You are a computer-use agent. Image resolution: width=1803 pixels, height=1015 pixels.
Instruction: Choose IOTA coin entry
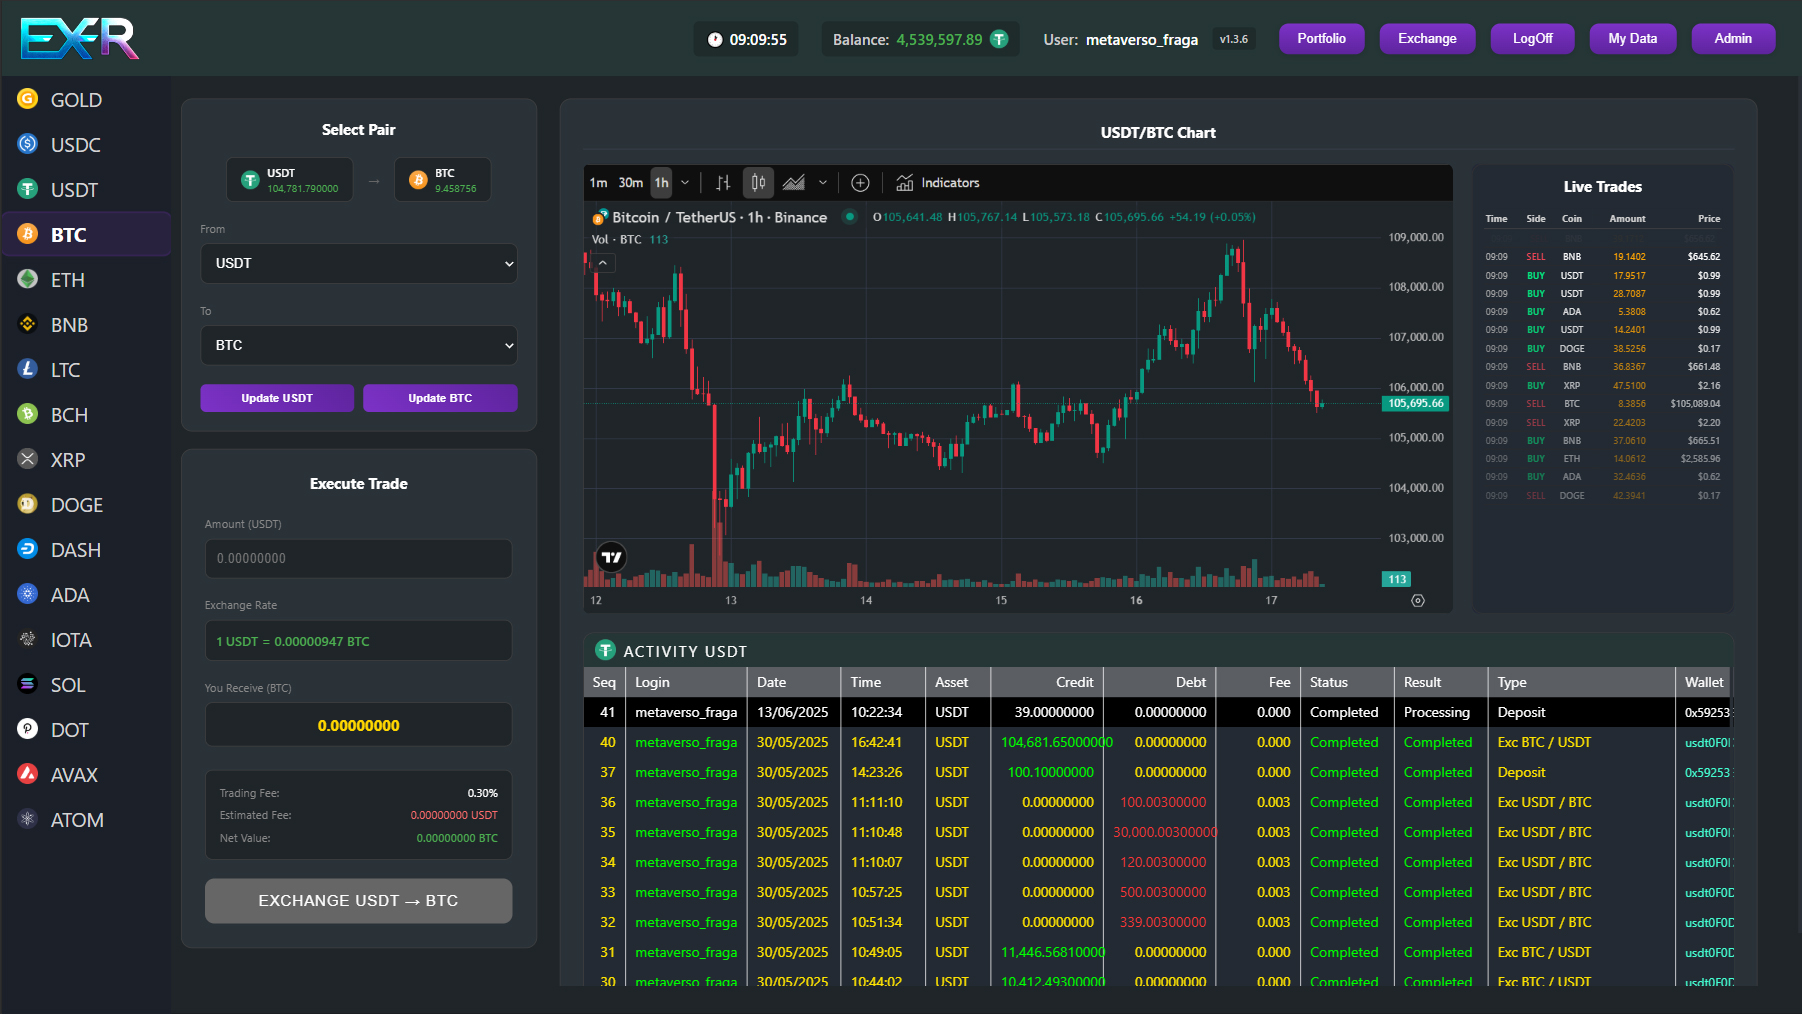(86, 640)
